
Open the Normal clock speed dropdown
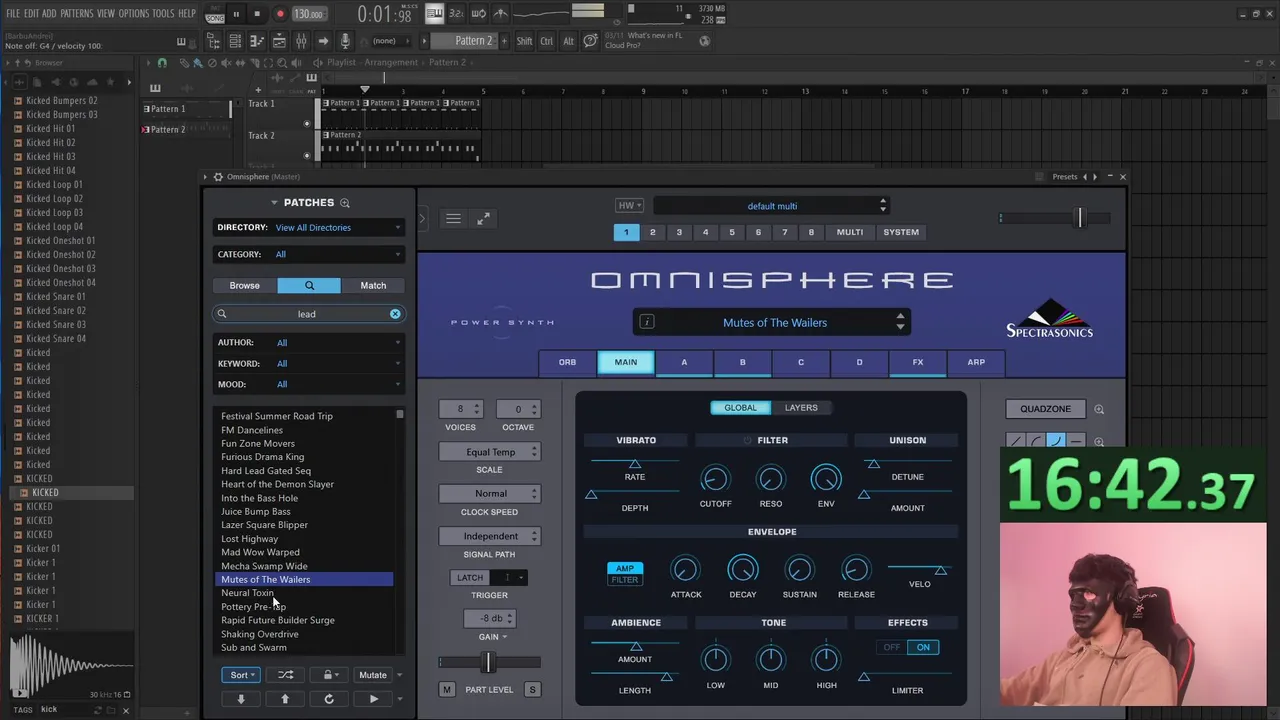pos(490,494)
